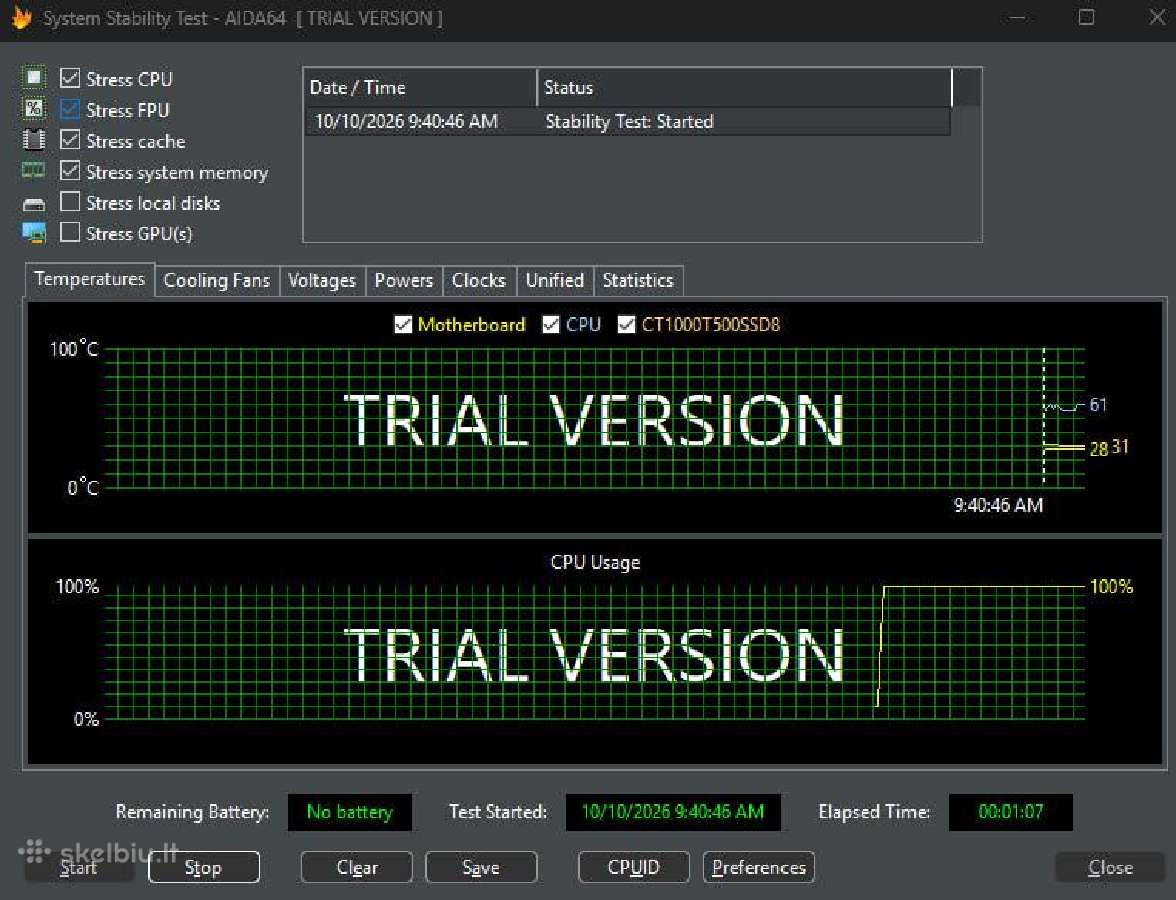Click the RAM module icon beside Stress system memory
Screen dimensions: 1176x900
(34, 171)
